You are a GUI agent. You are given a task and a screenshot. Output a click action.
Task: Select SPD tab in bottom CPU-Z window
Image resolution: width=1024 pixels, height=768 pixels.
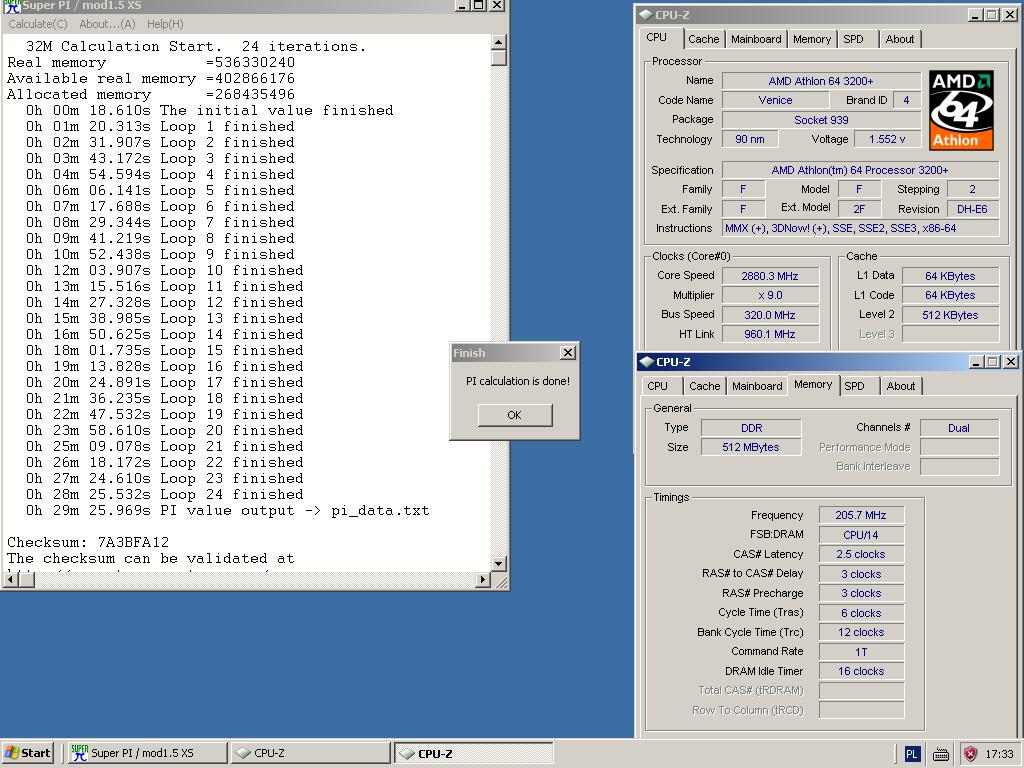854,386
